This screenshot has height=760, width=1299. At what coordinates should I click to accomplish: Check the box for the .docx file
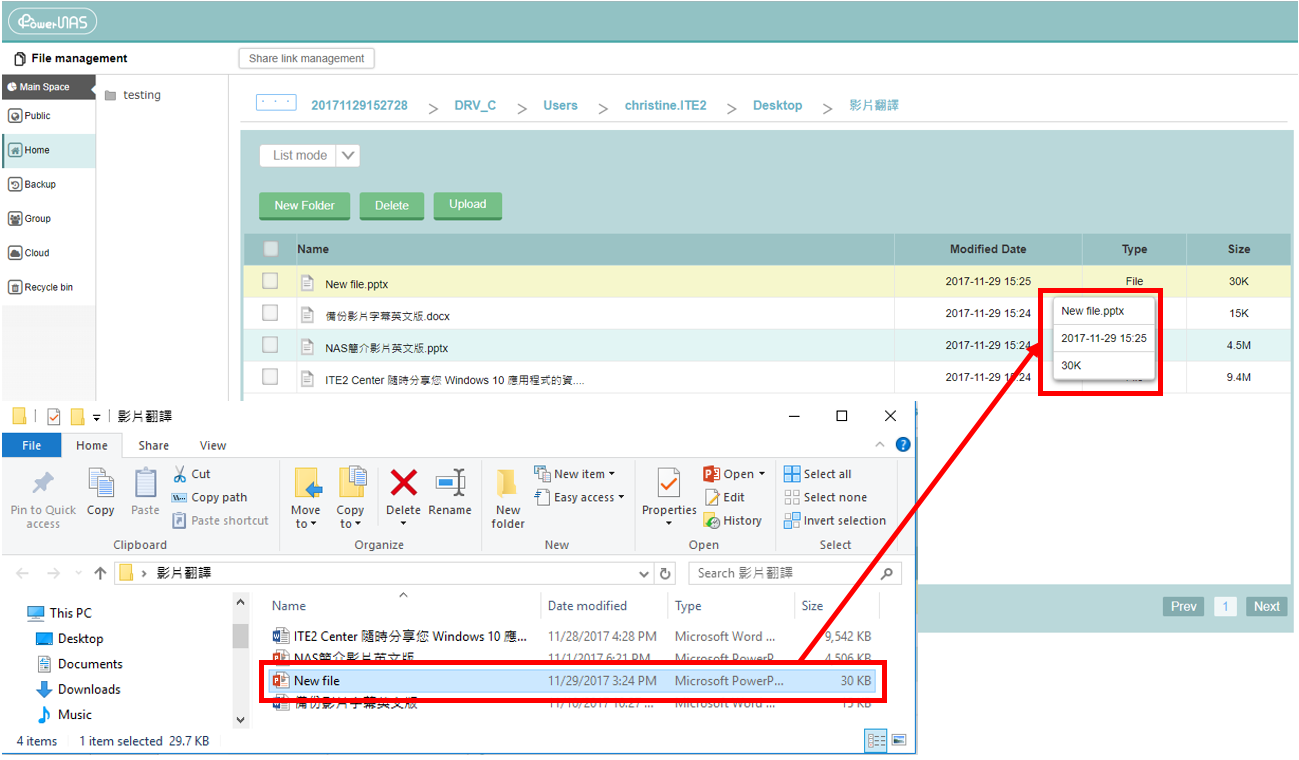click(270, 313)
